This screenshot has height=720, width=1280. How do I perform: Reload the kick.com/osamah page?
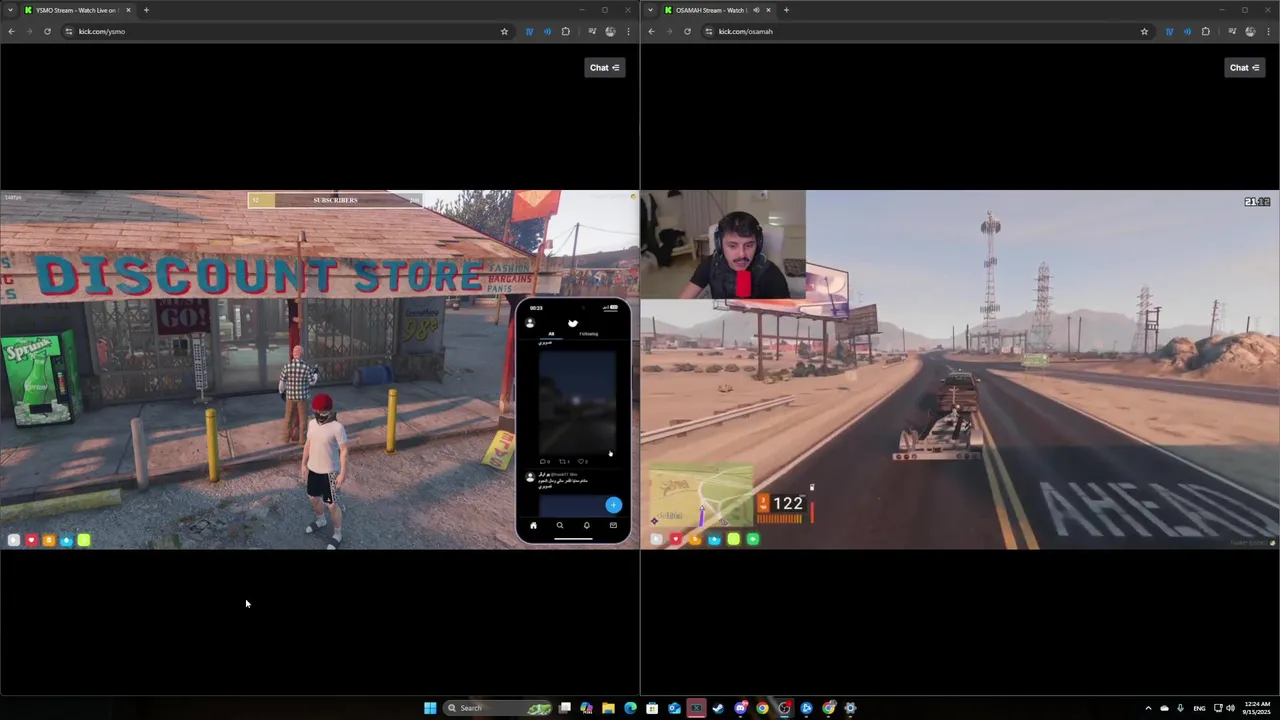(x=687, y=31)
